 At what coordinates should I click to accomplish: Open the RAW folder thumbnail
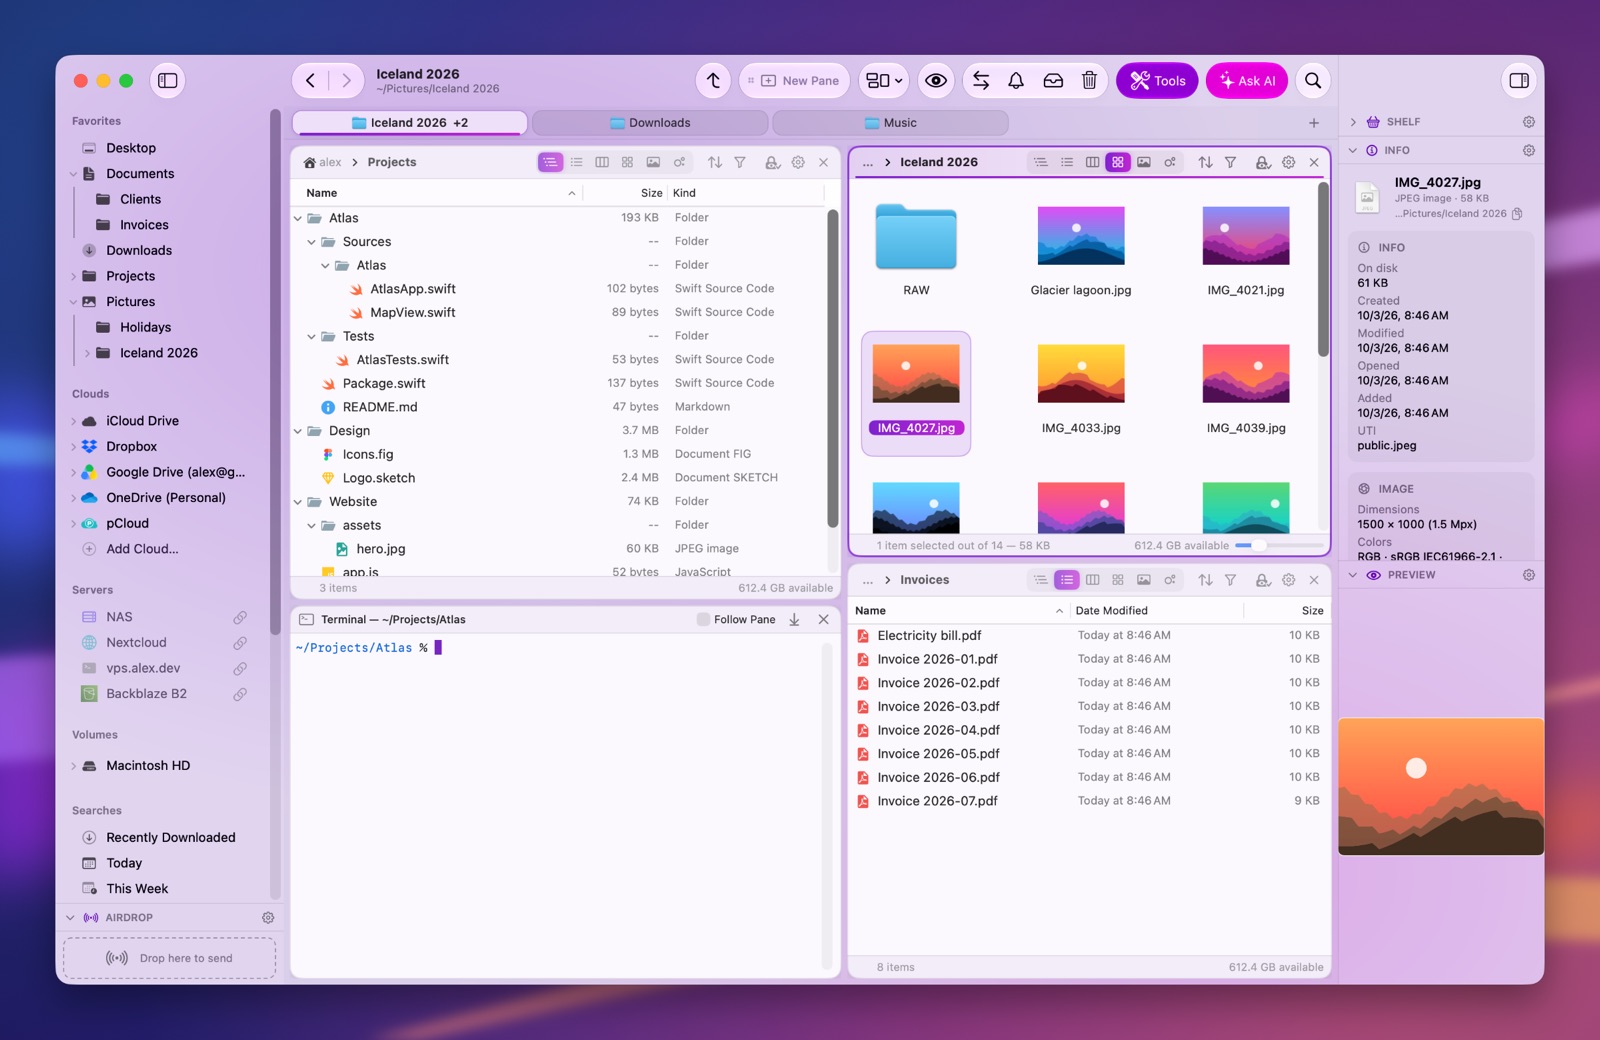916,237
